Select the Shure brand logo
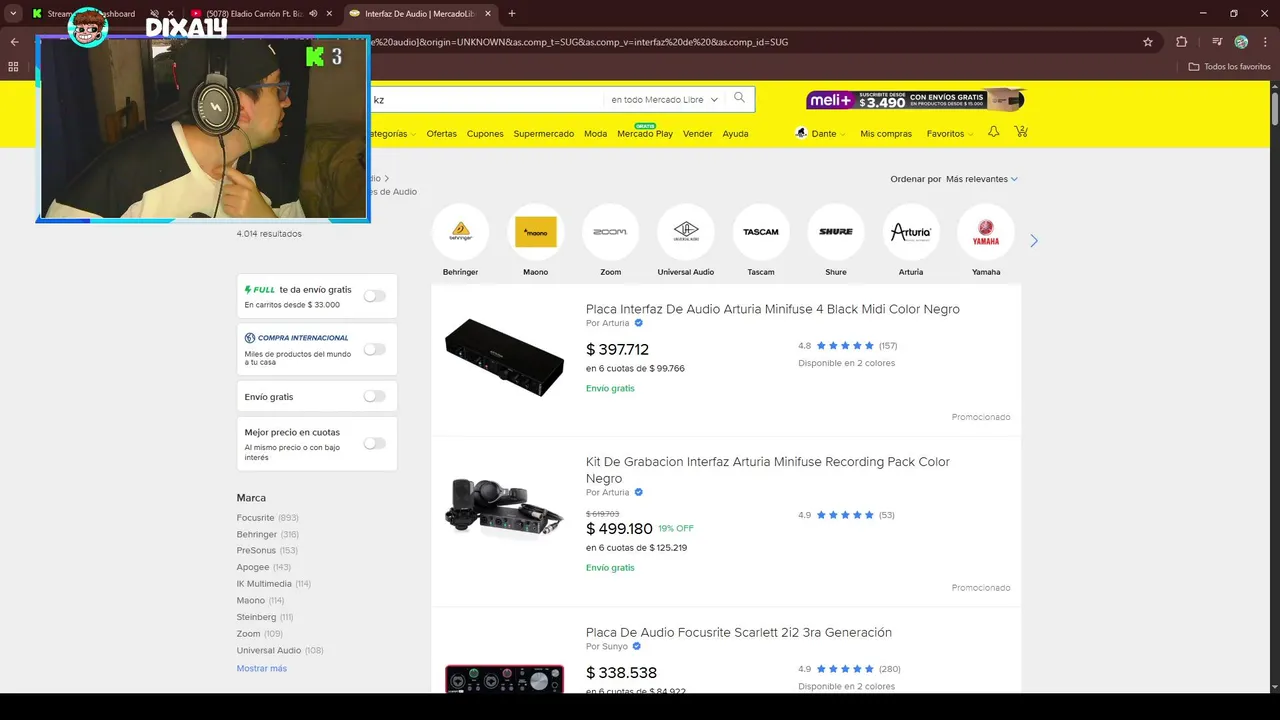The image size is (1280, 720). click(x=836, y=232)
